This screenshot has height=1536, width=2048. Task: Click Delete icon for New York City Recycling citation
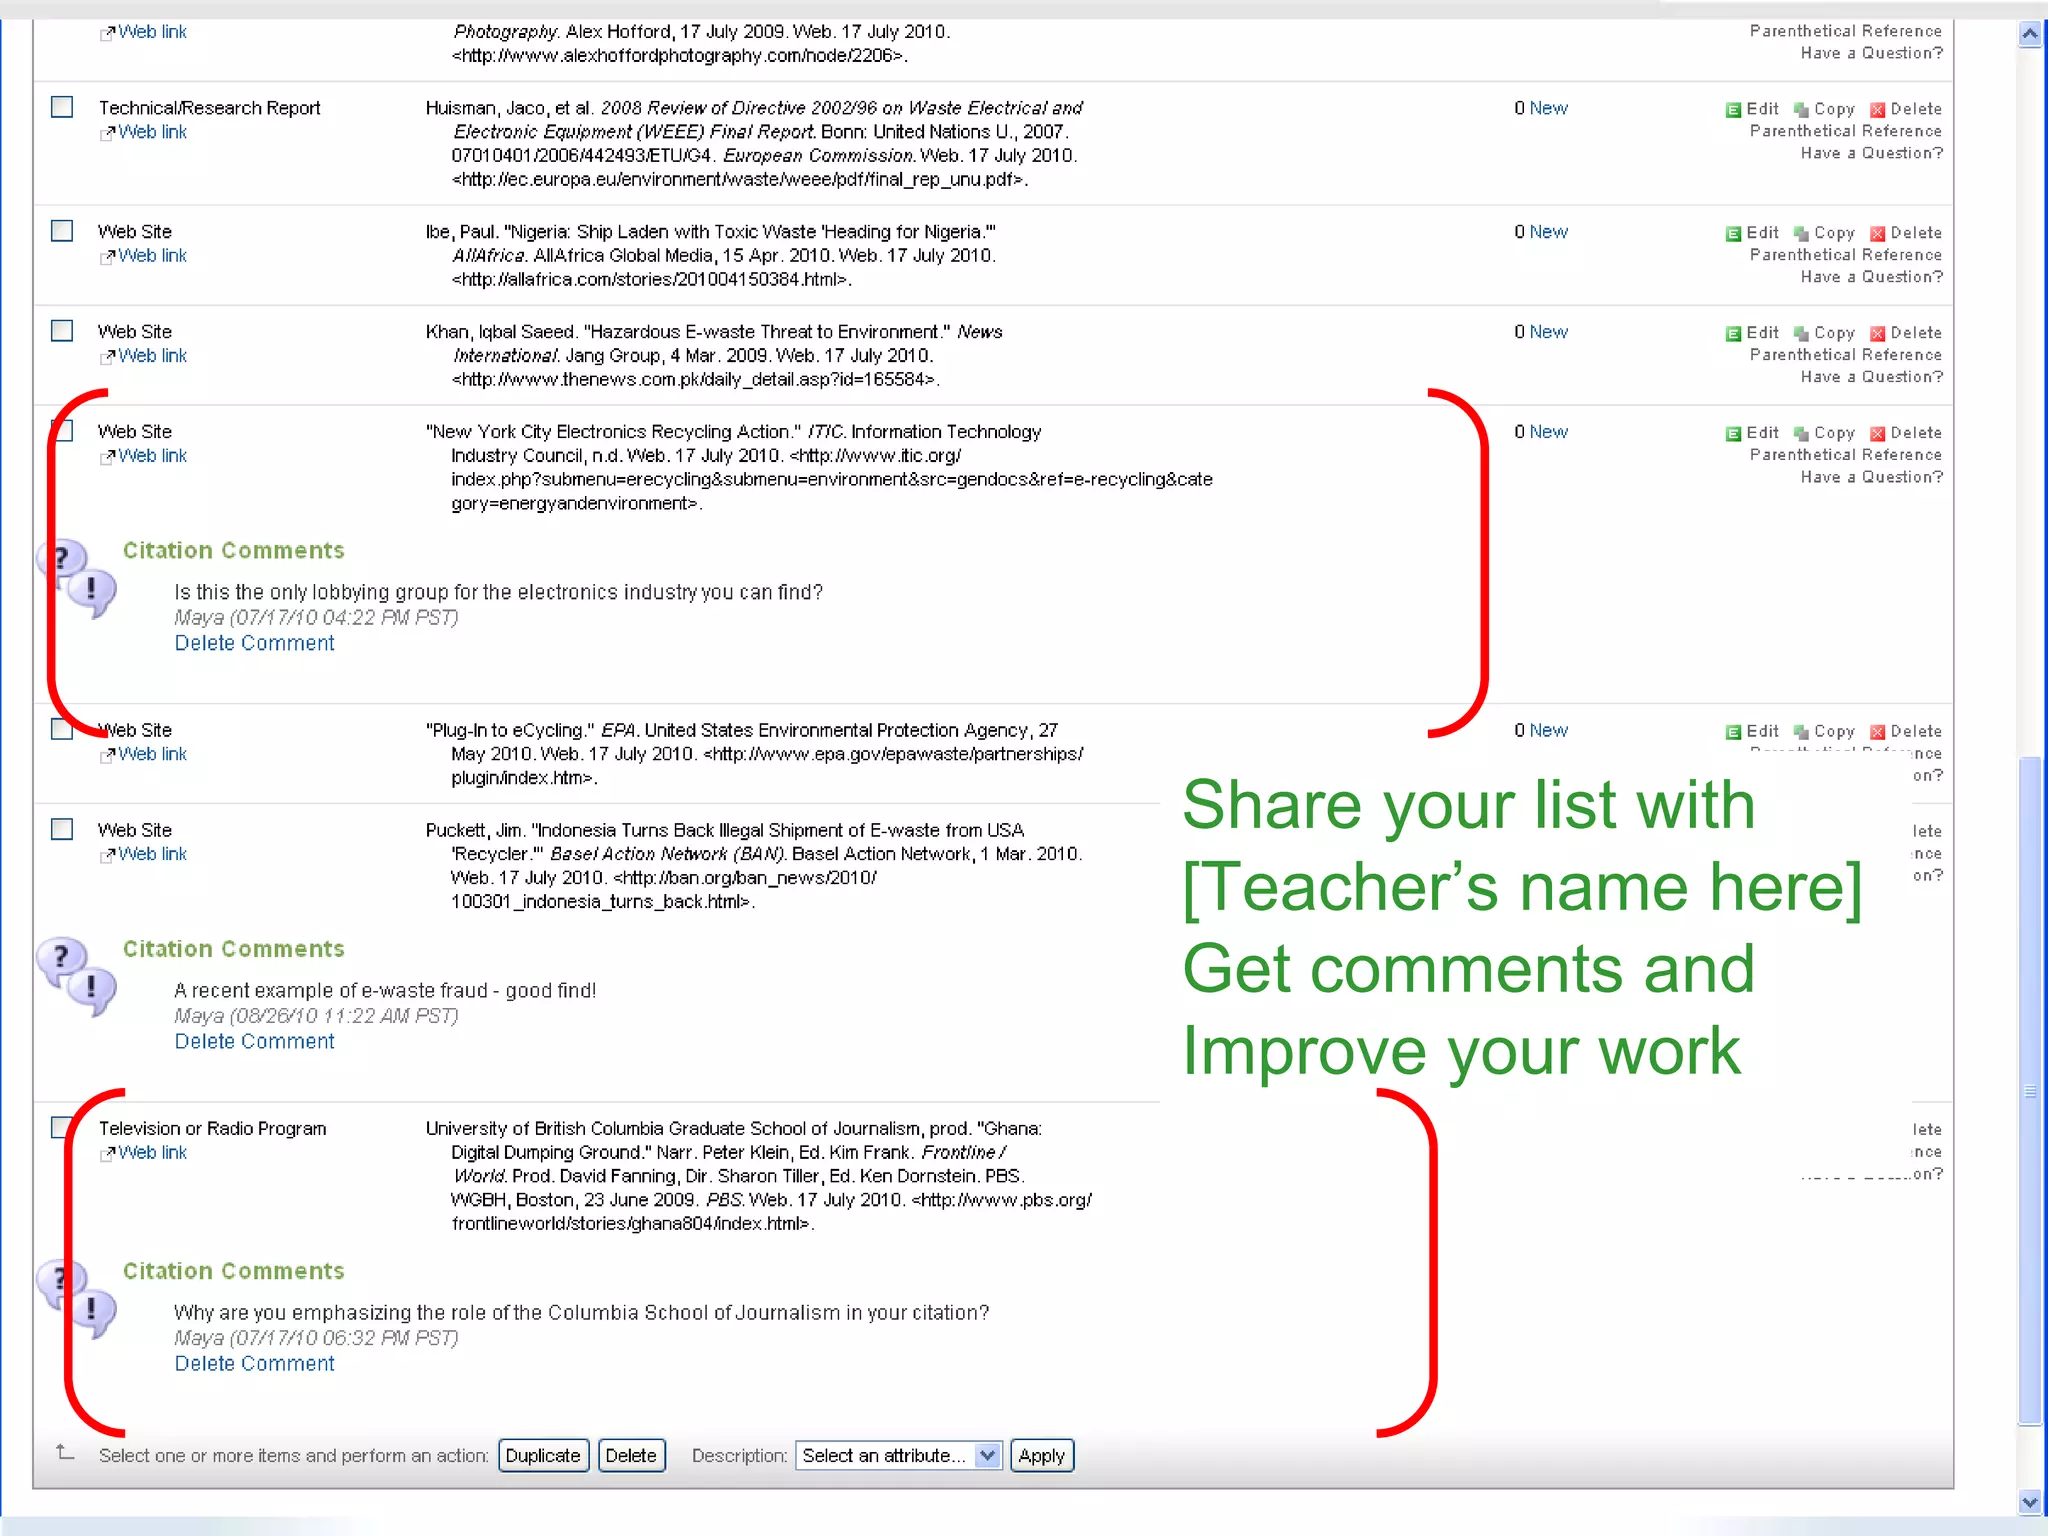pyautogui.click(x=1878, y=434)
